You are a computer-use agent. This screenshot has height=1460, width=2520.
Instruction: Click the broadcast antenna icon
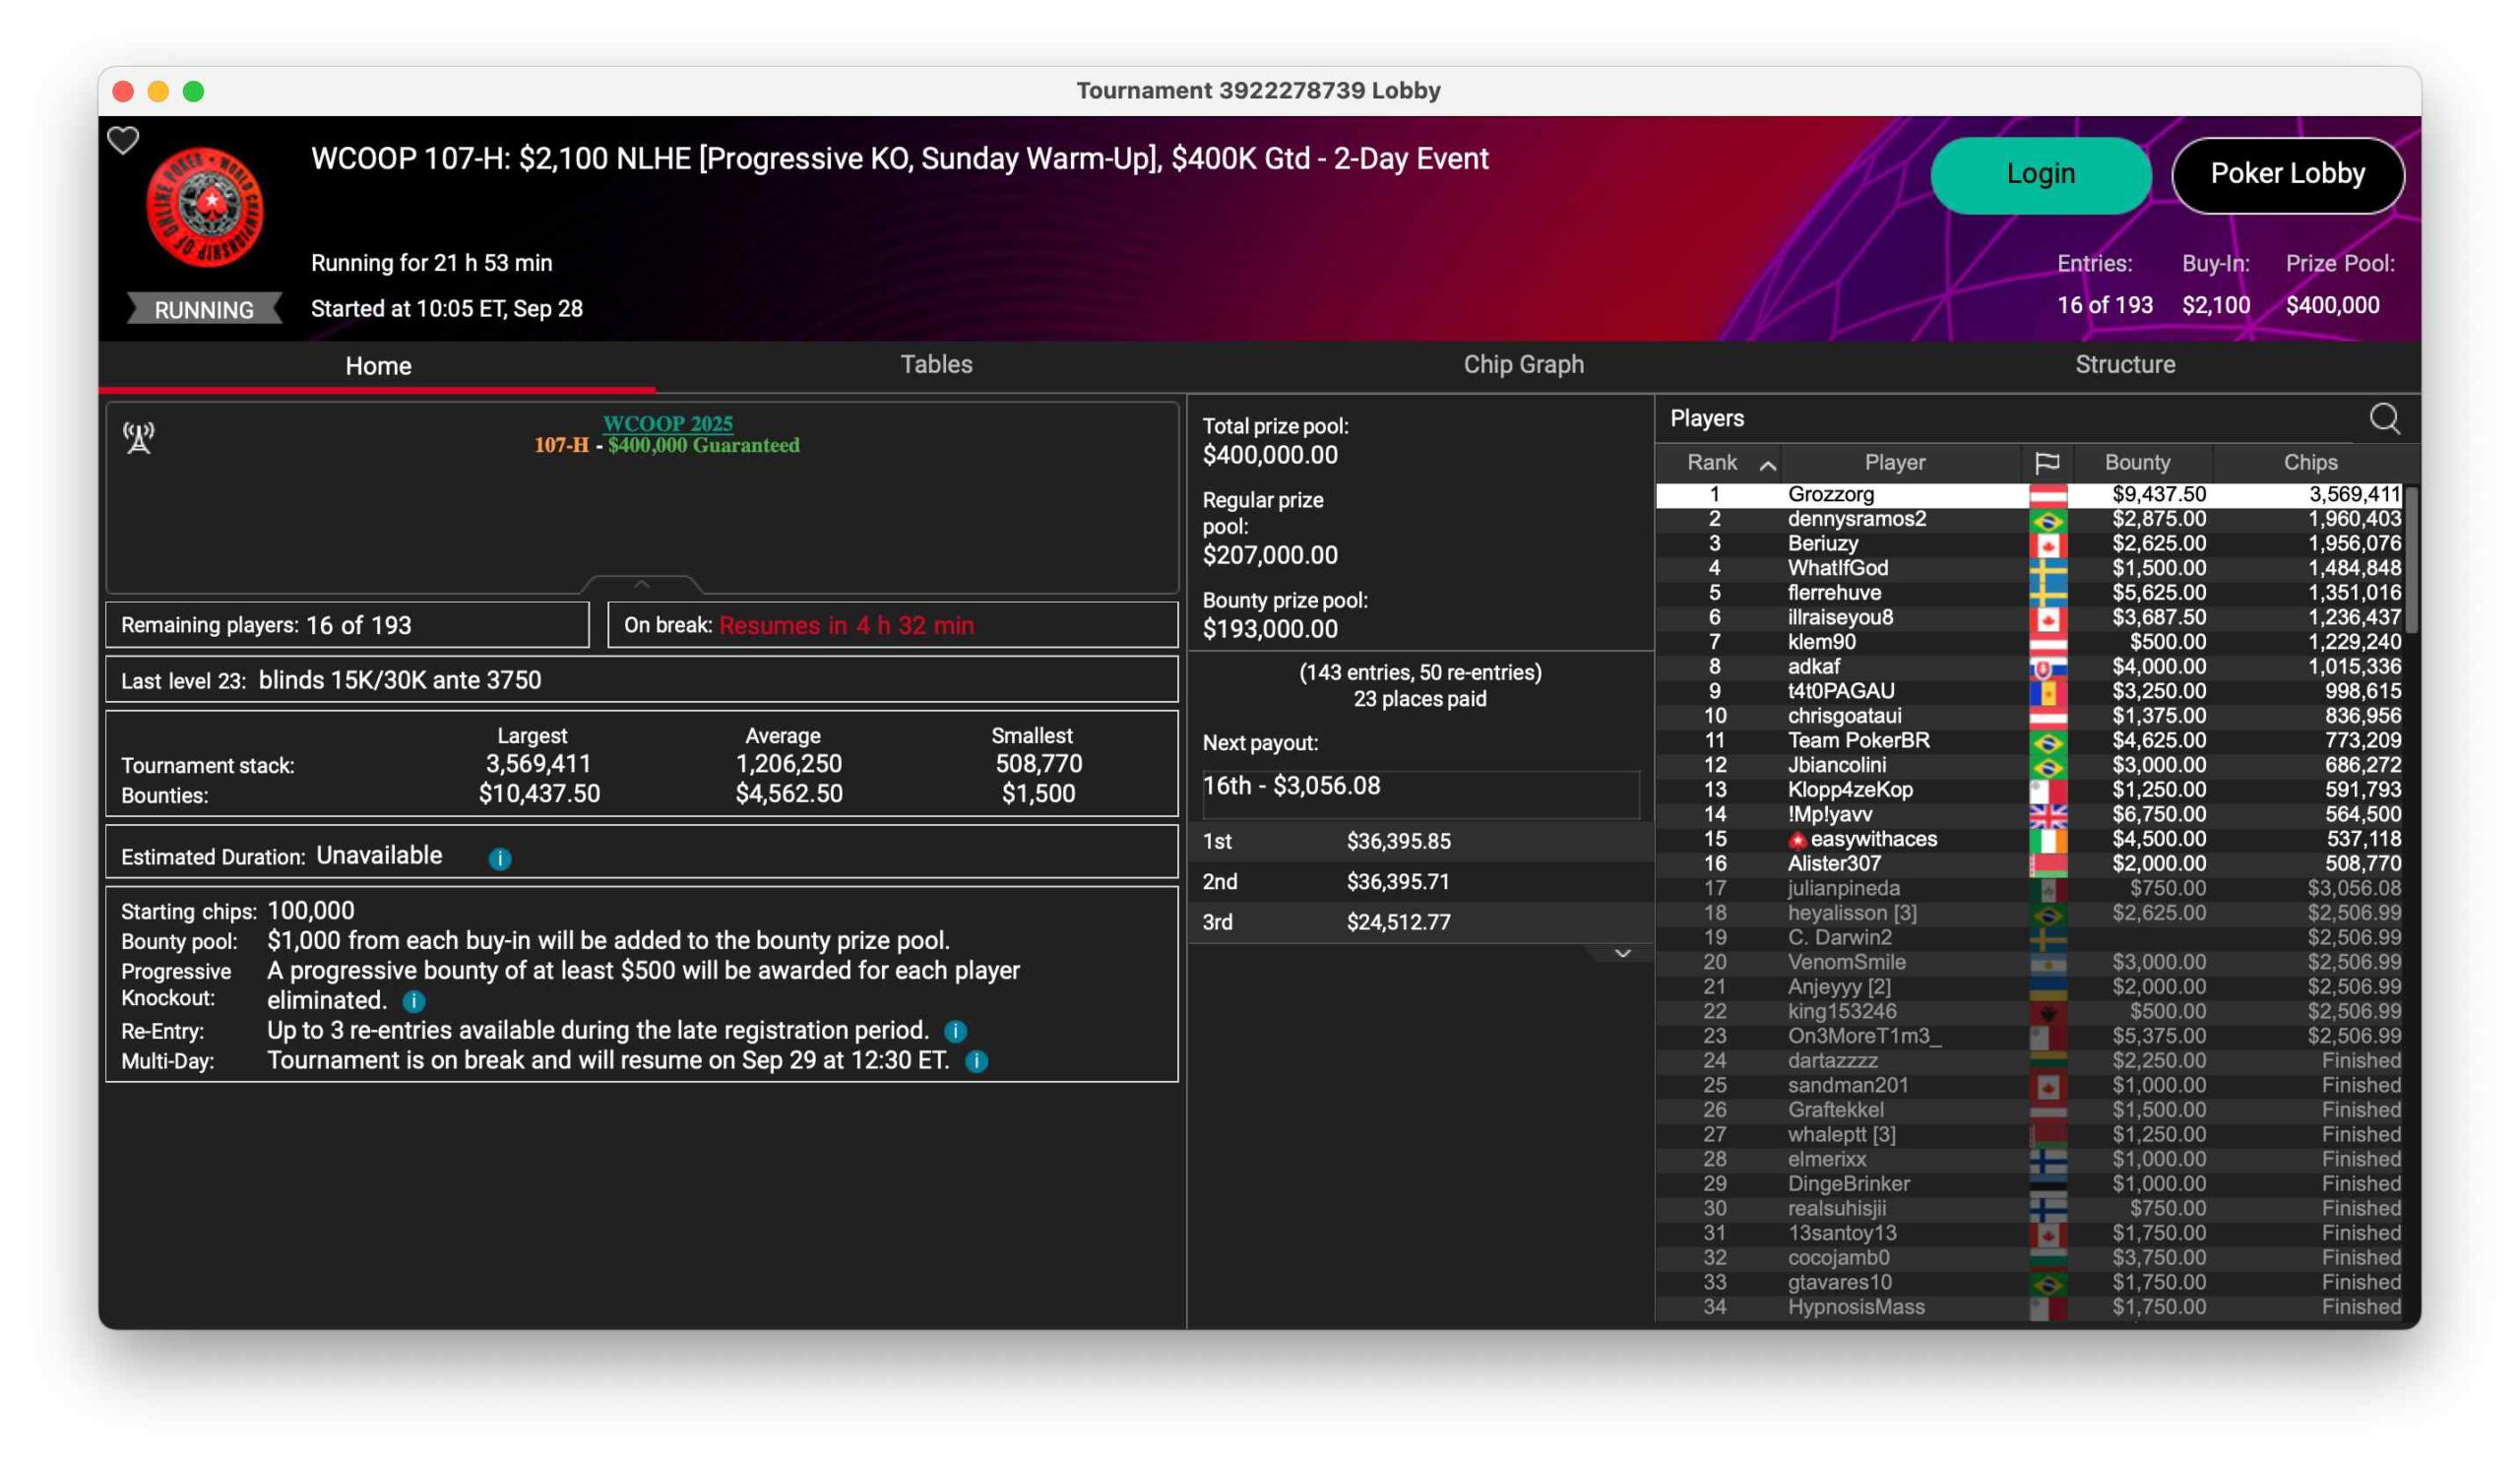tap(139, 437)
